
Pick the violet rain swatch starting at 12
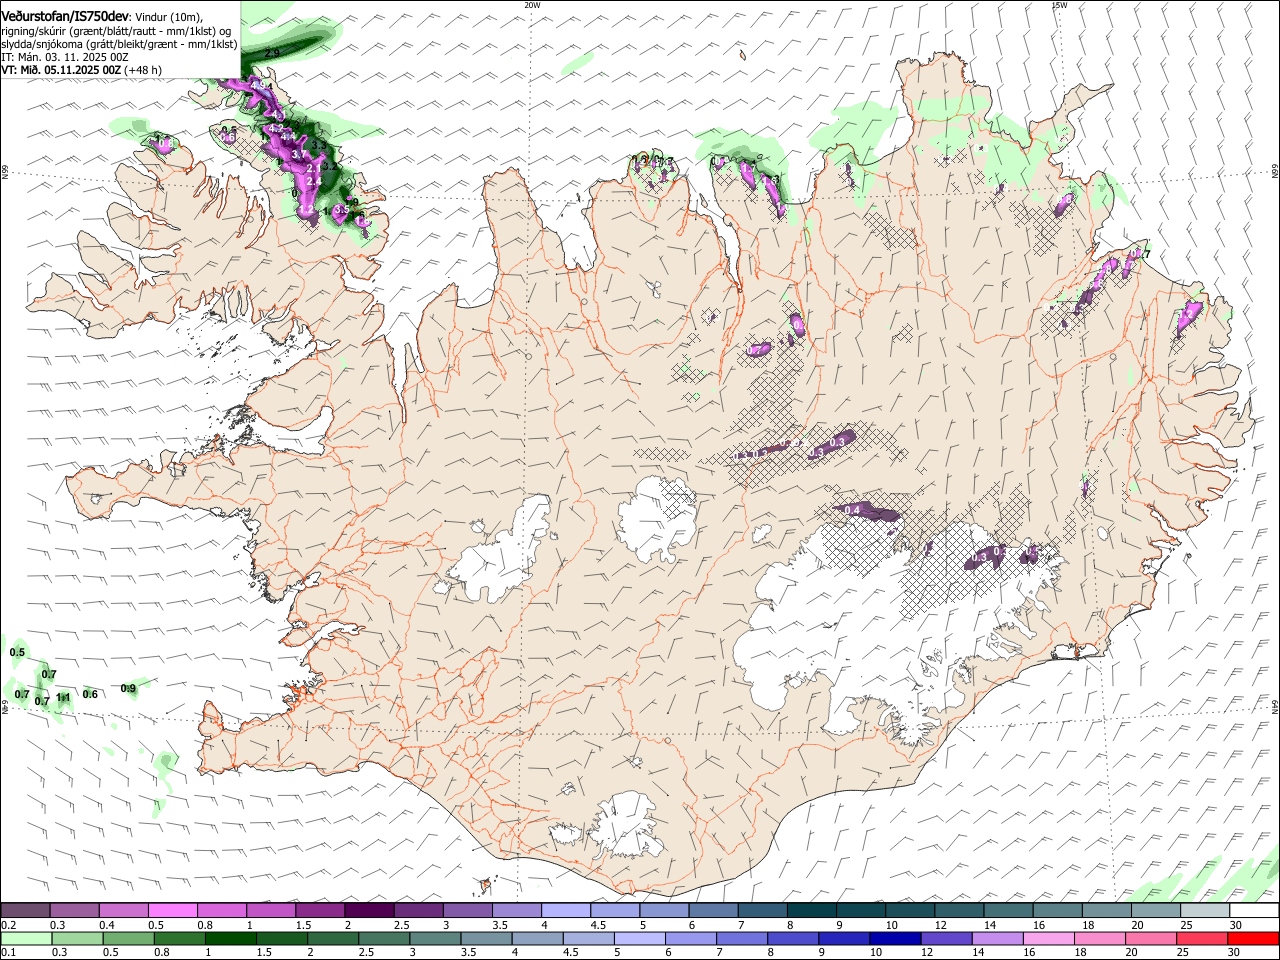pyautogui.click(x=946, y=939)
